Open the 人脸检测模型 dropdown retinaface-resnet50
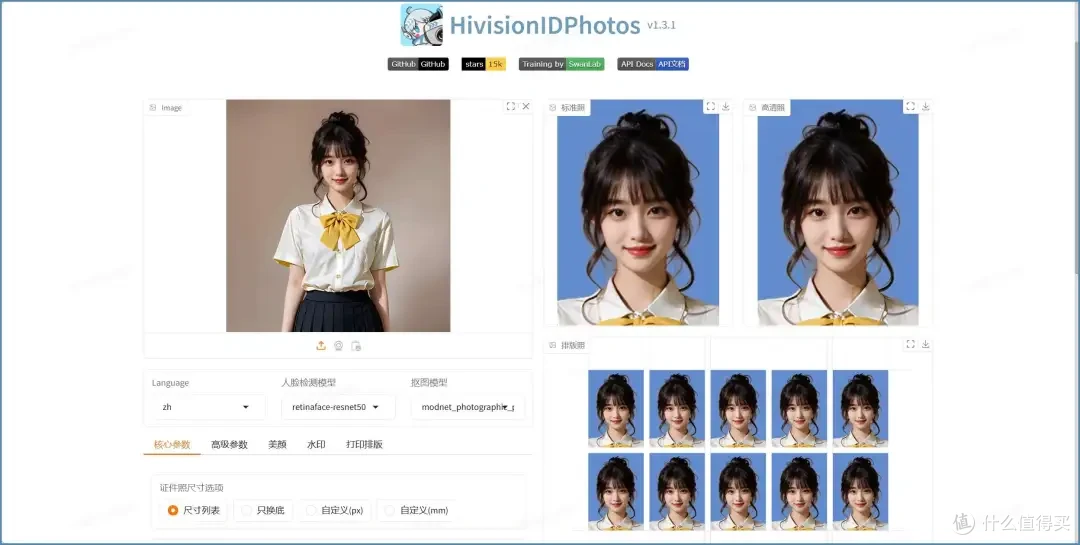This screenshot has width=1080, height=545. [x=338, y=407]
